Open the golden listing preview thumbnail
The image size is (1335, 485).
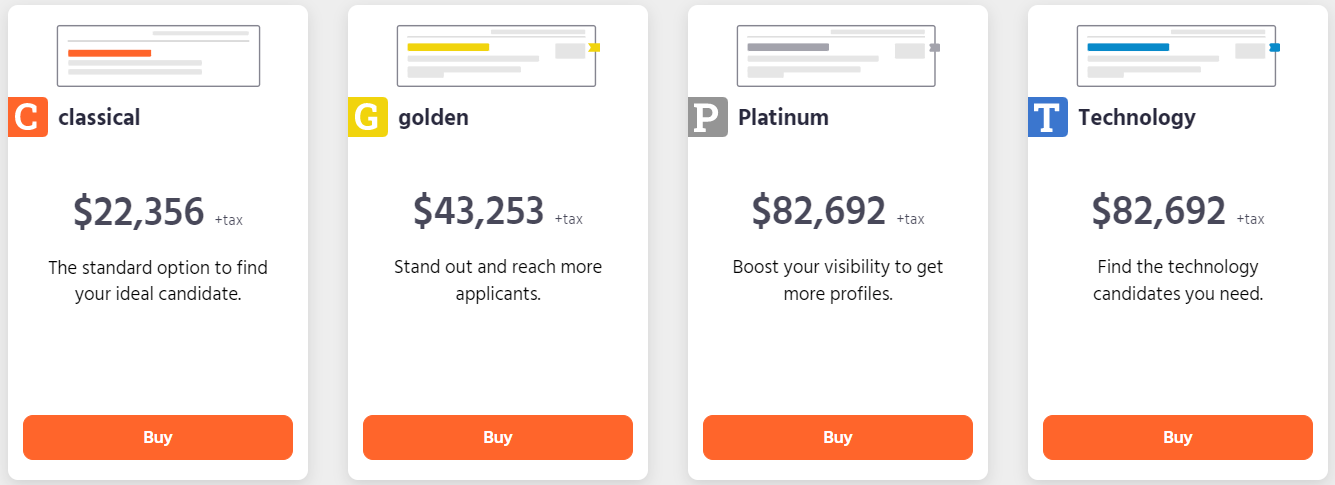(498, 56)
